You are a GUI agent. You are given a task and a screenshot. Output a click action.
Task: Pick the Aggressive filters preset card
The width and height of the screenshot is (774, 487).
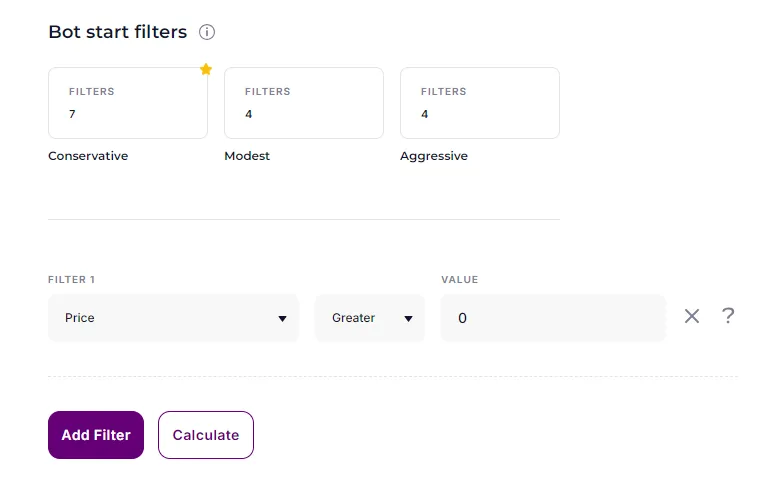click(x=480, y=103)
